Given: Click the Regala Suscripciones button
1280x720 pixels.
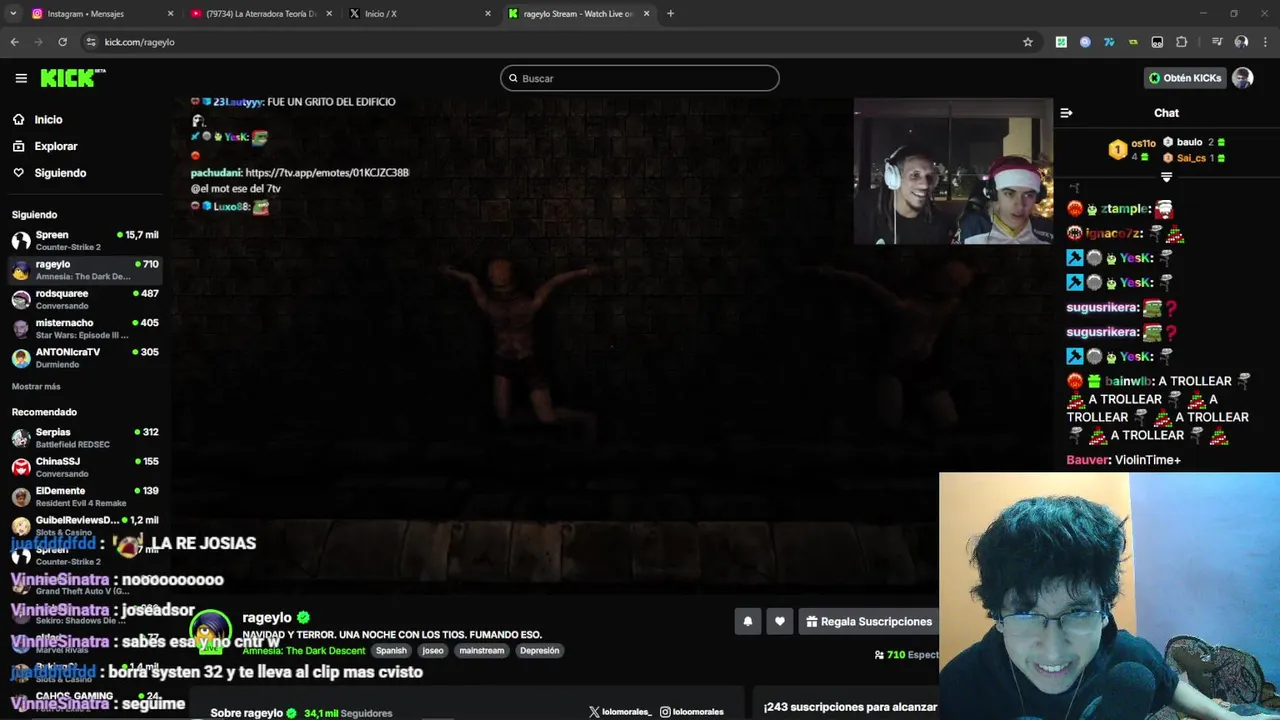Looking at the screenshot, I should pos(868,621).
